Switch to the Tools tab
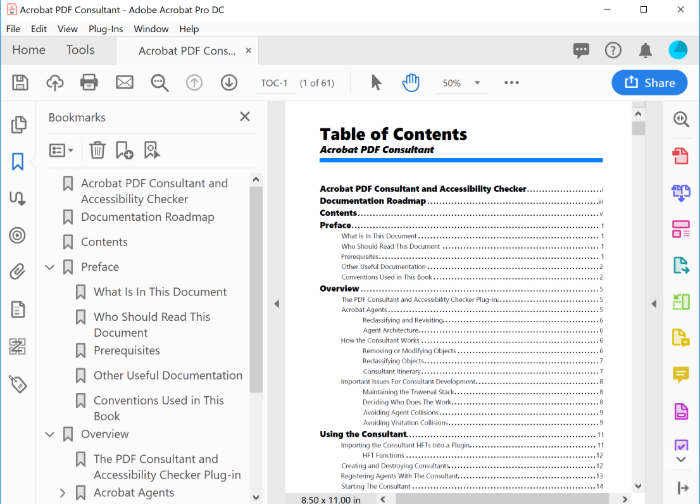Image resolution: width=700 pixels, height=504 pixels. pos(80,50)
